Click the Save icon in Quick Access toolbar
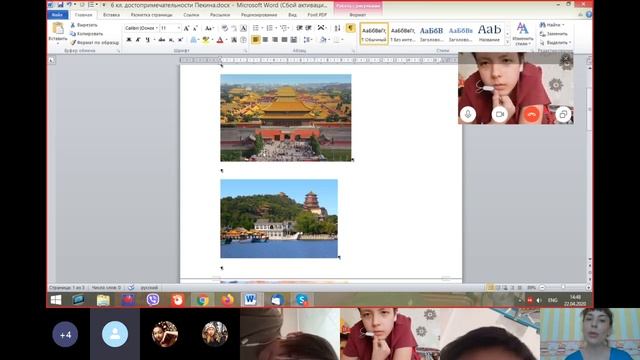 coord(60,5)
